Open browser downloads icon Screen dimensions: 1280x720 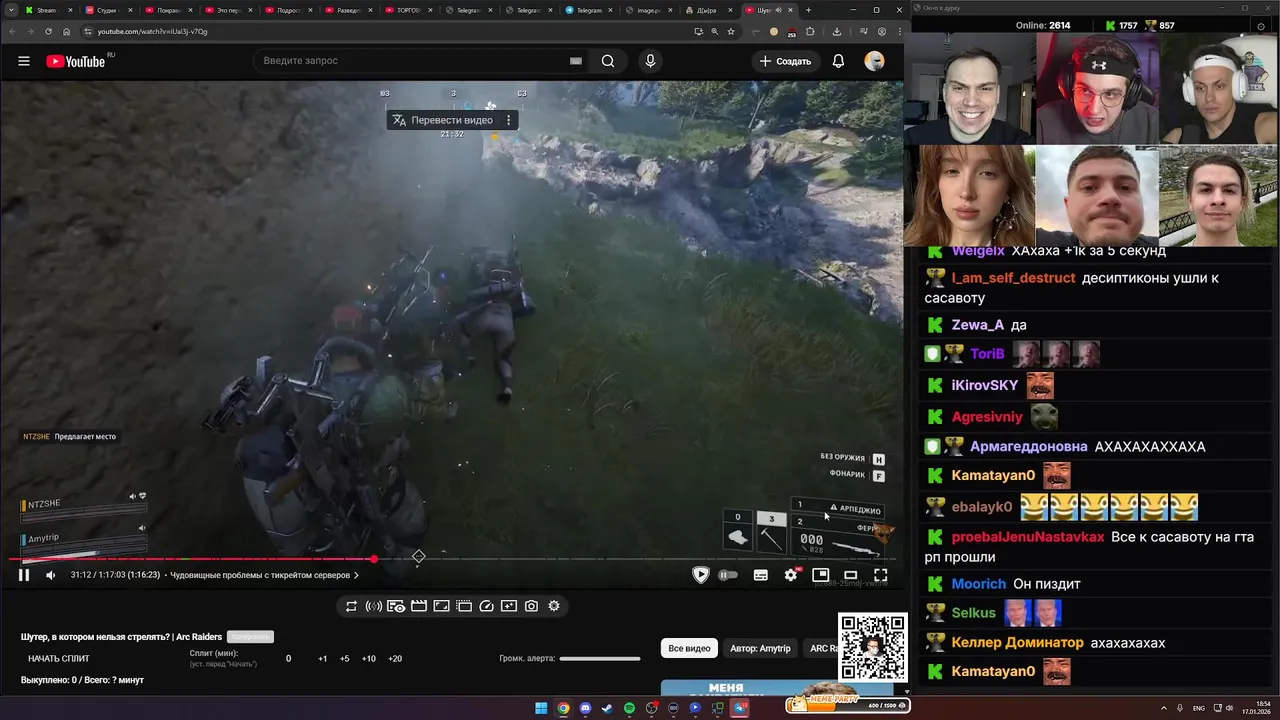point(837,31)
